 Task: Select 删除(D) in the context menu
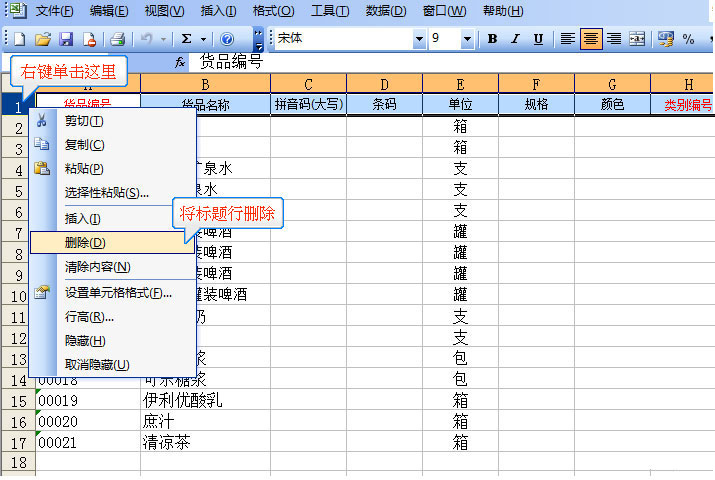point(85,242)
